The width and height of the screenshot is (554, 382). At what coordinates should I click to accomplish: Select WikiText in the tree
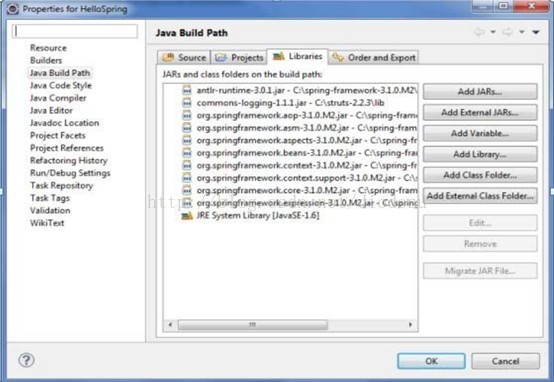[47, 223]
